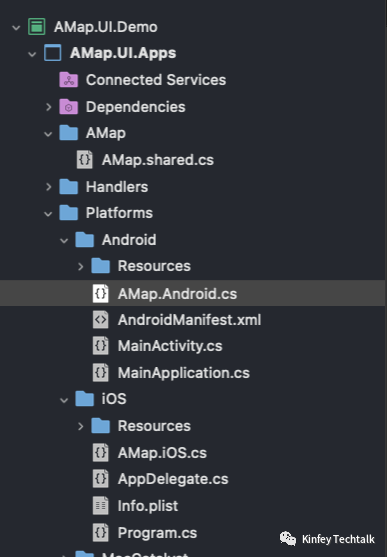
Task: Click the AMap.UI.Demo solution icon
Action: point(37,27)
